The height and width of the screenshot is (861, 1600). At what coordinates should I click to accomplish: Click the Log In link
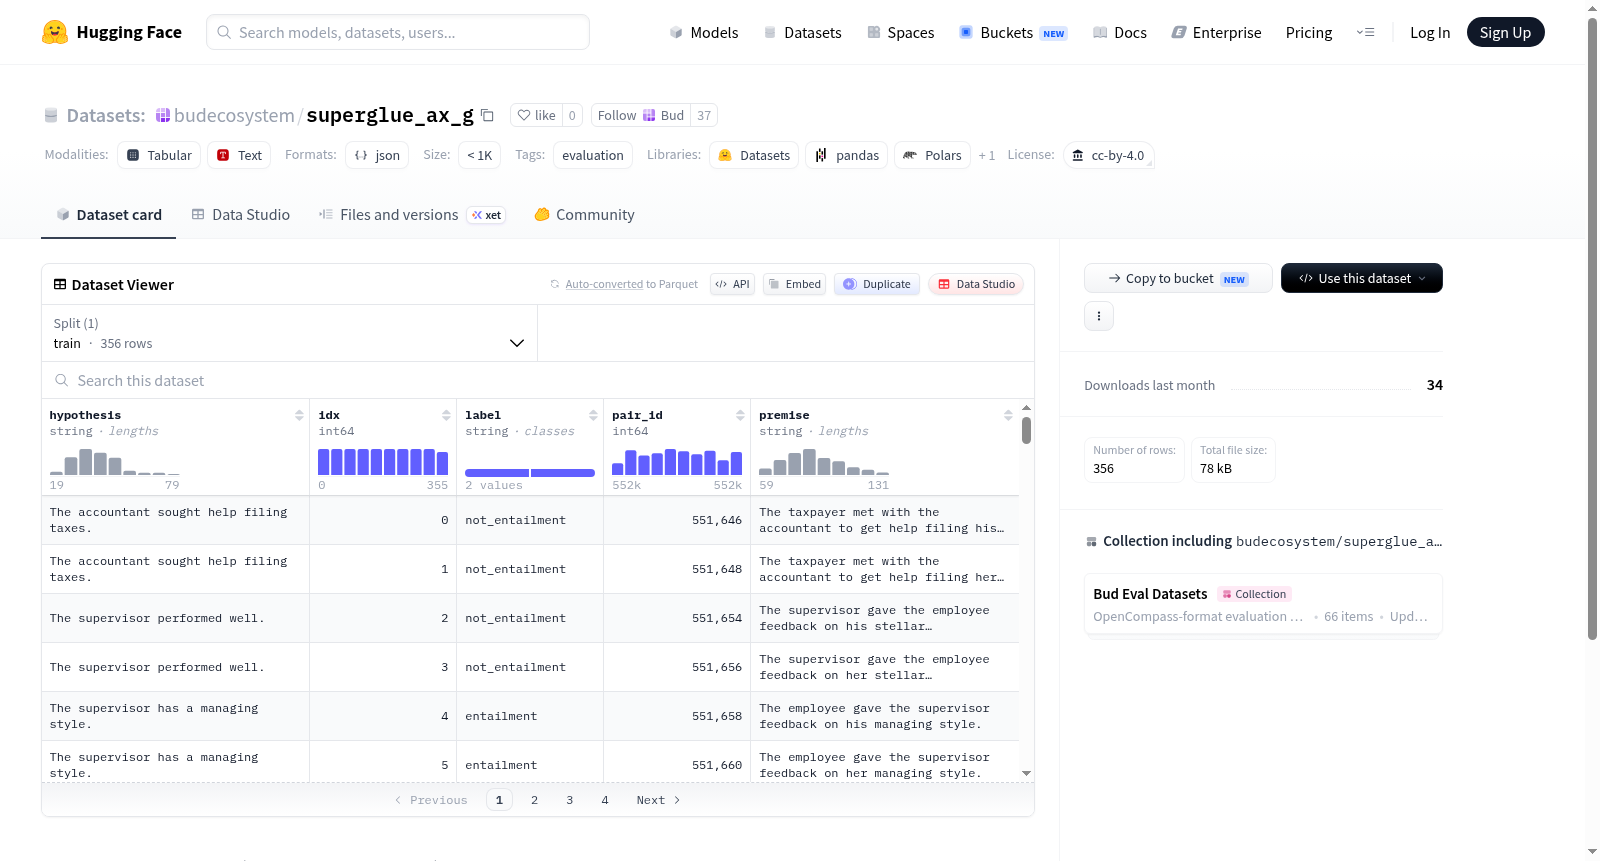point(1430,32)
